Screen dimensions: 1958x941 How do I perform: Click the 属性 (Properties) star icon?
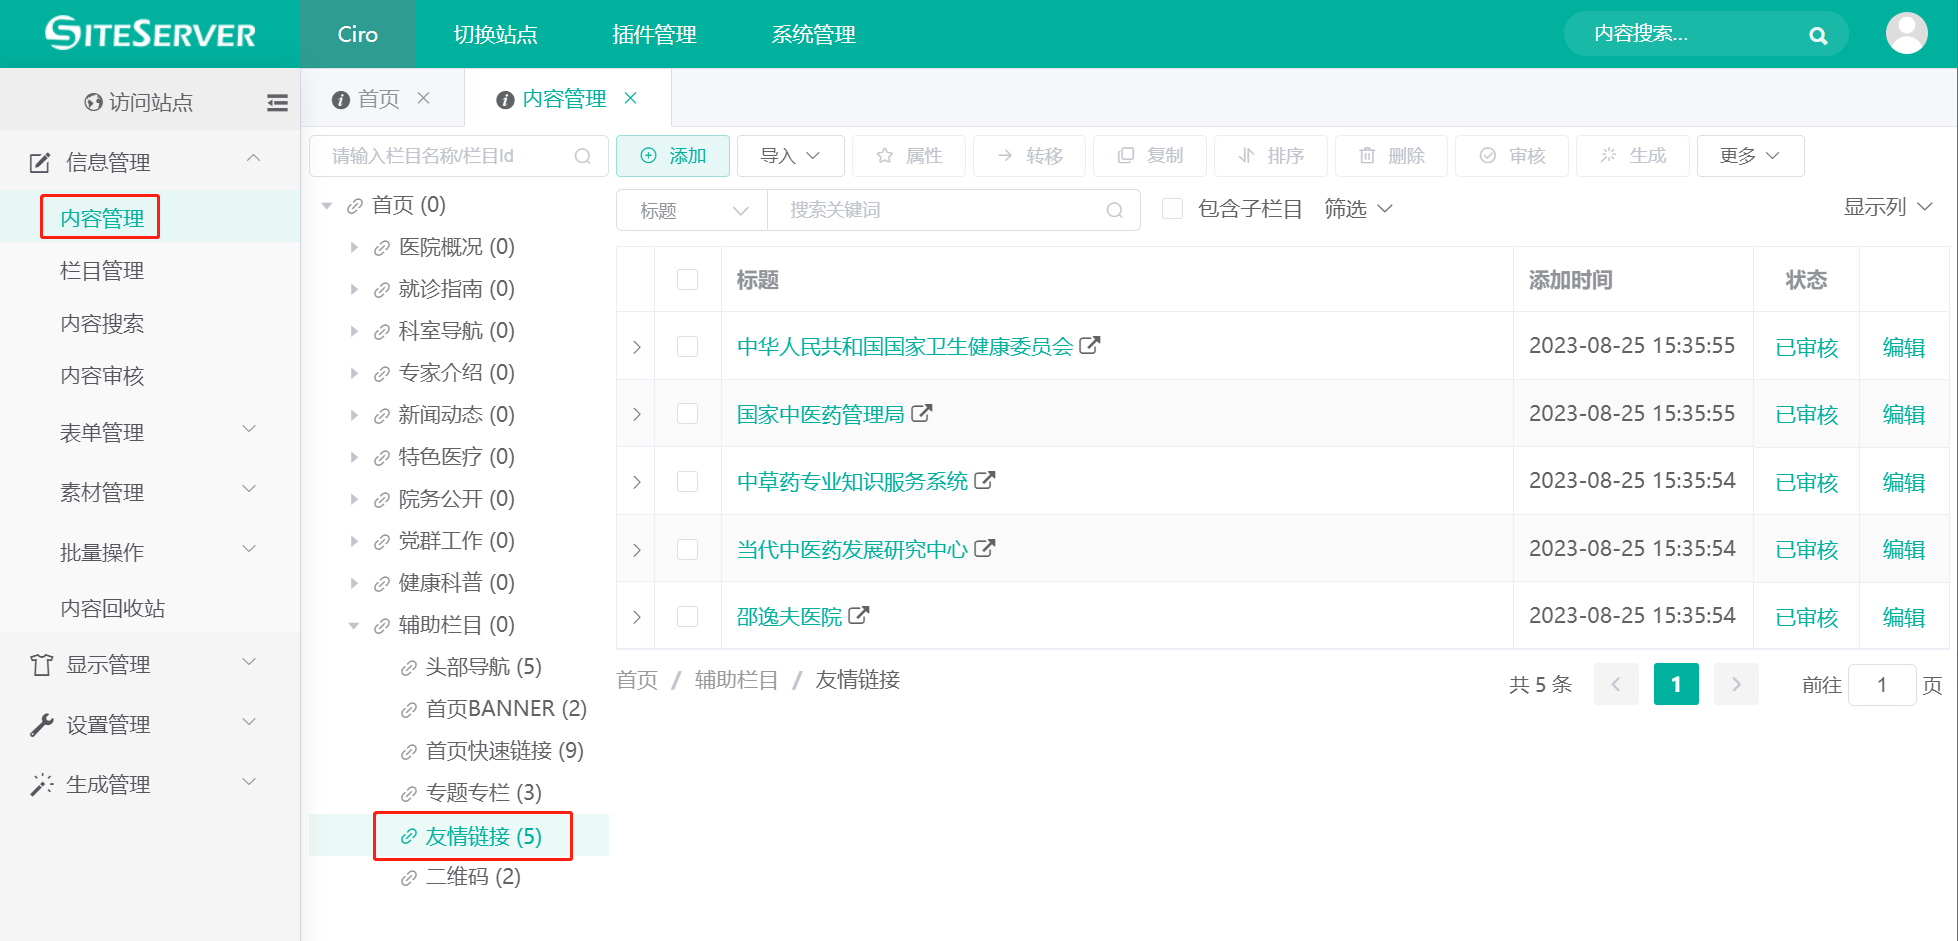coord(884,156)
